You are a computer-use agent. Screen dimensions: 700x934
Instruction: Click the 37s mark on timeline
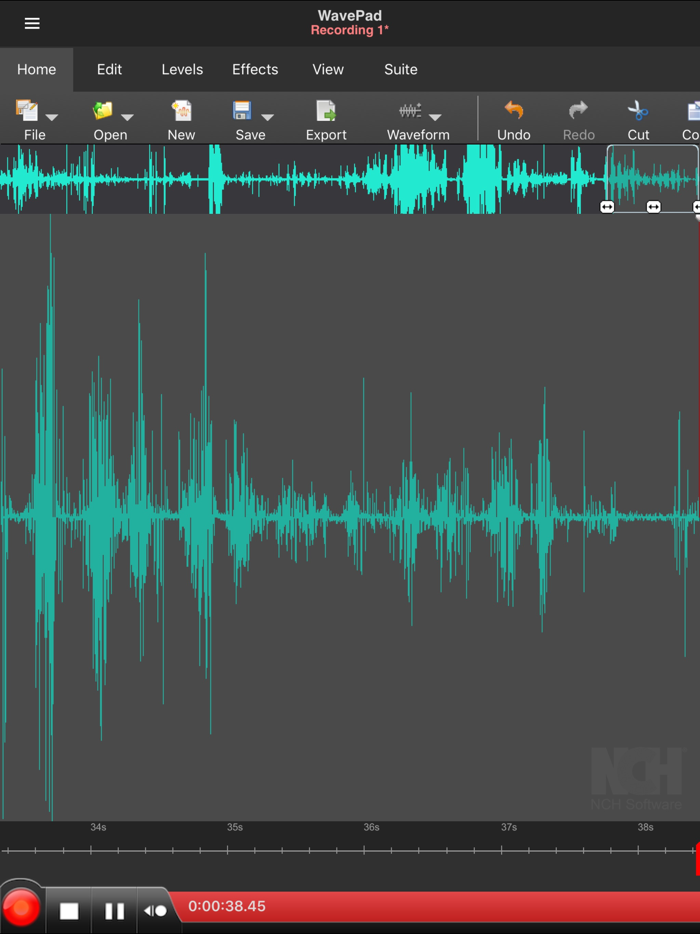[509, 827]
